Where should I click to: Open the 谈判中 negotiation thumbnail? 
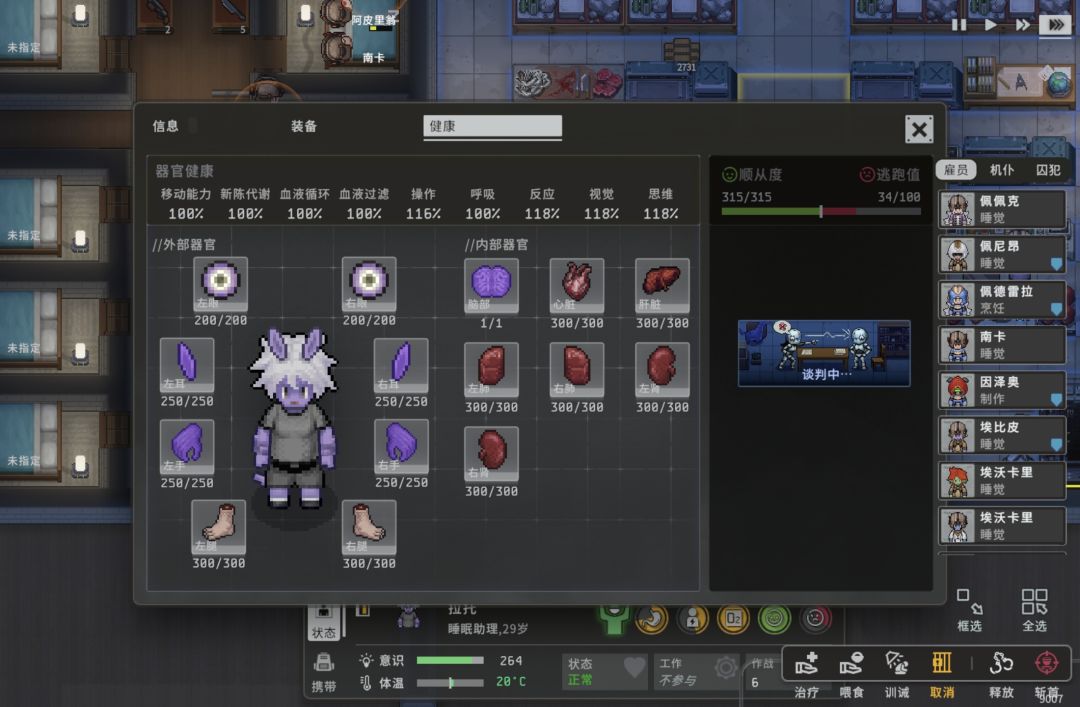coord(824,353)
